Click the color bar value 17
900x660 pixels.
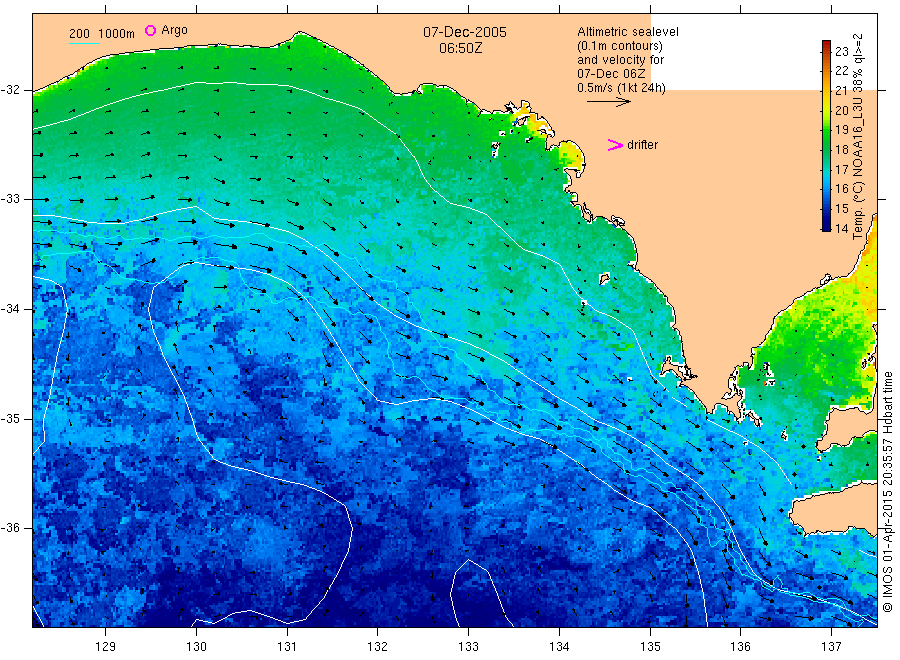pyautogui.click(x=841, y=169)
